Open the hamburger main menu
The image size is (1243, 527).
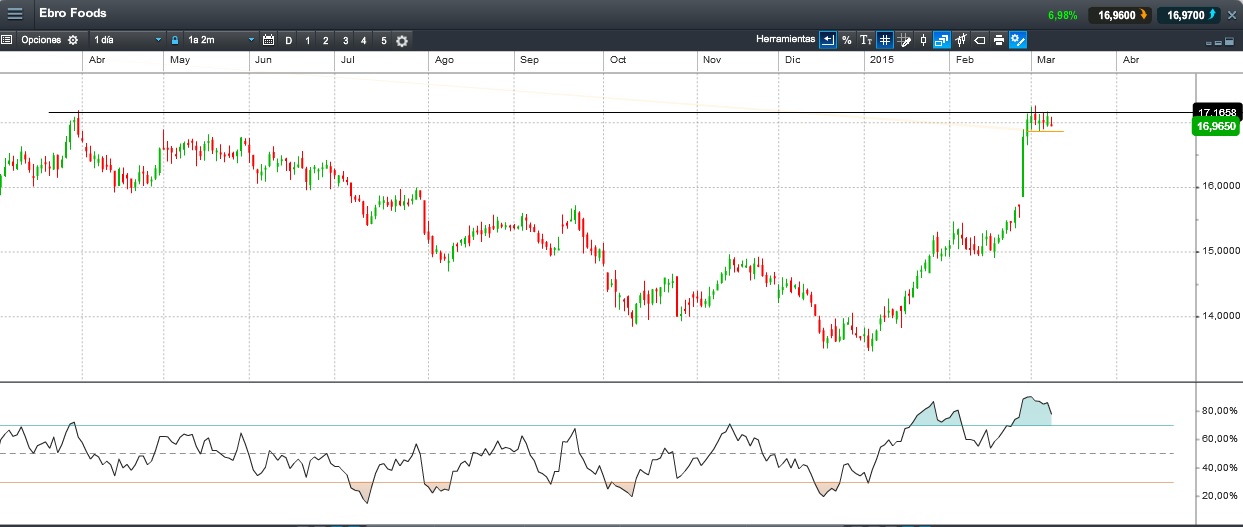15,14
